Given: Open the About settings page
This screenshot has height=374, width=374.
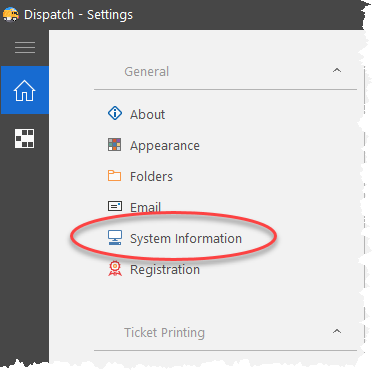Looking at the screenshot, I should 147,114.
